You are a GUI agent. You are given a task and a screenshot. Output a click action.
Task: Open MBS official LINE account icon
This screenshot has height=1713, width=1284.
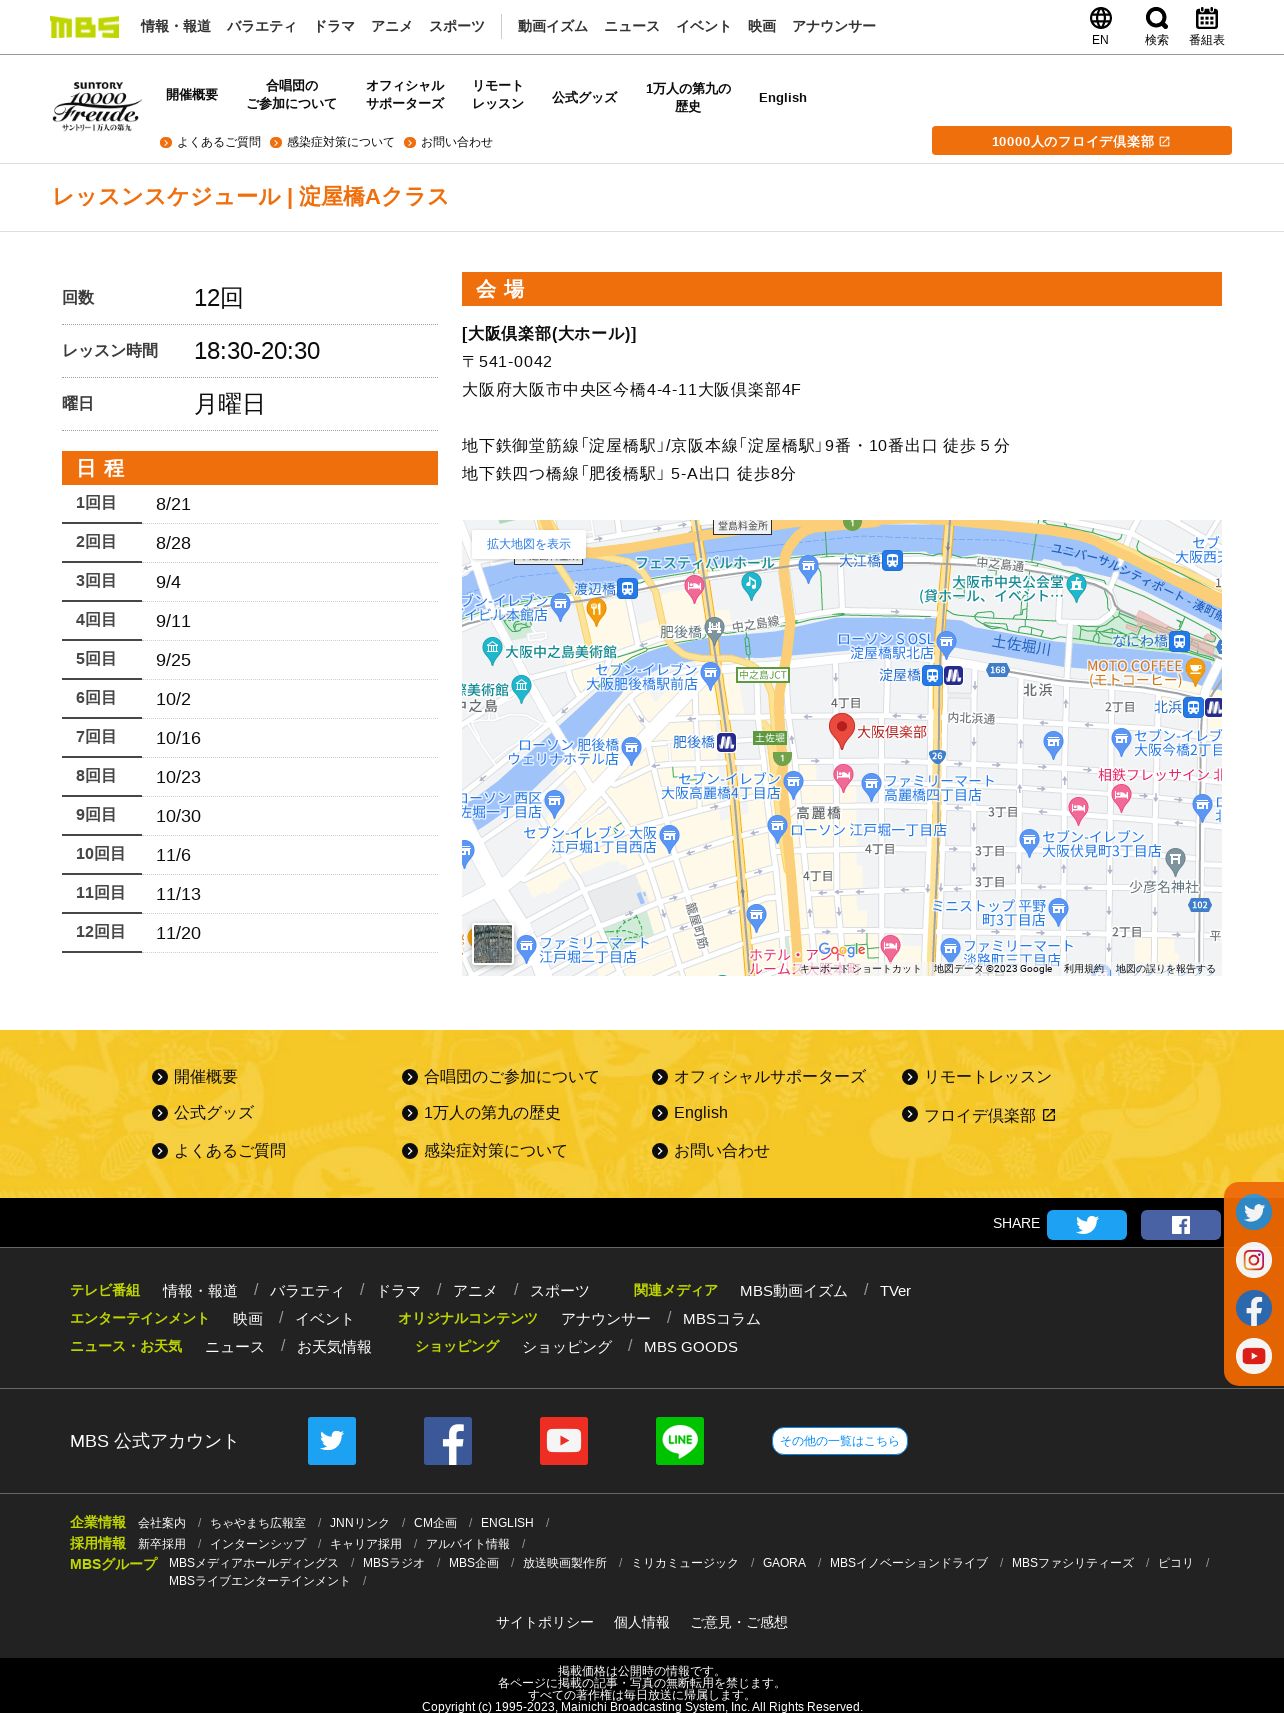pyautogui.click(x=680, y=1441)
